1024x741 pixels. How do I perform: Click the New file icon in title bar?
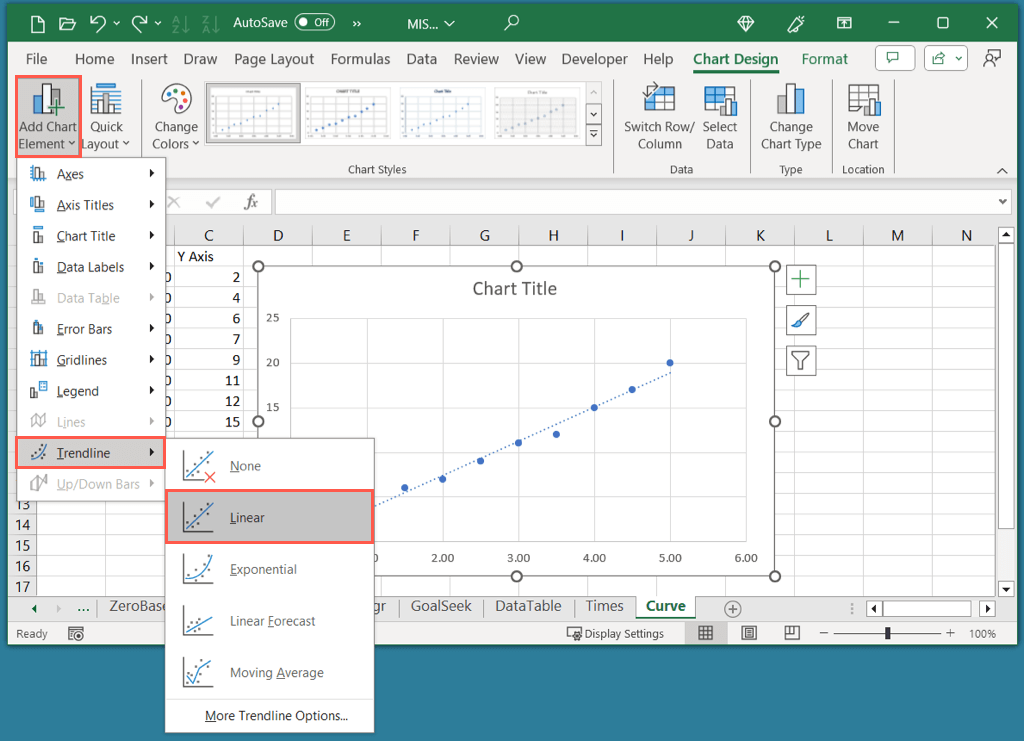coord(38,24)
